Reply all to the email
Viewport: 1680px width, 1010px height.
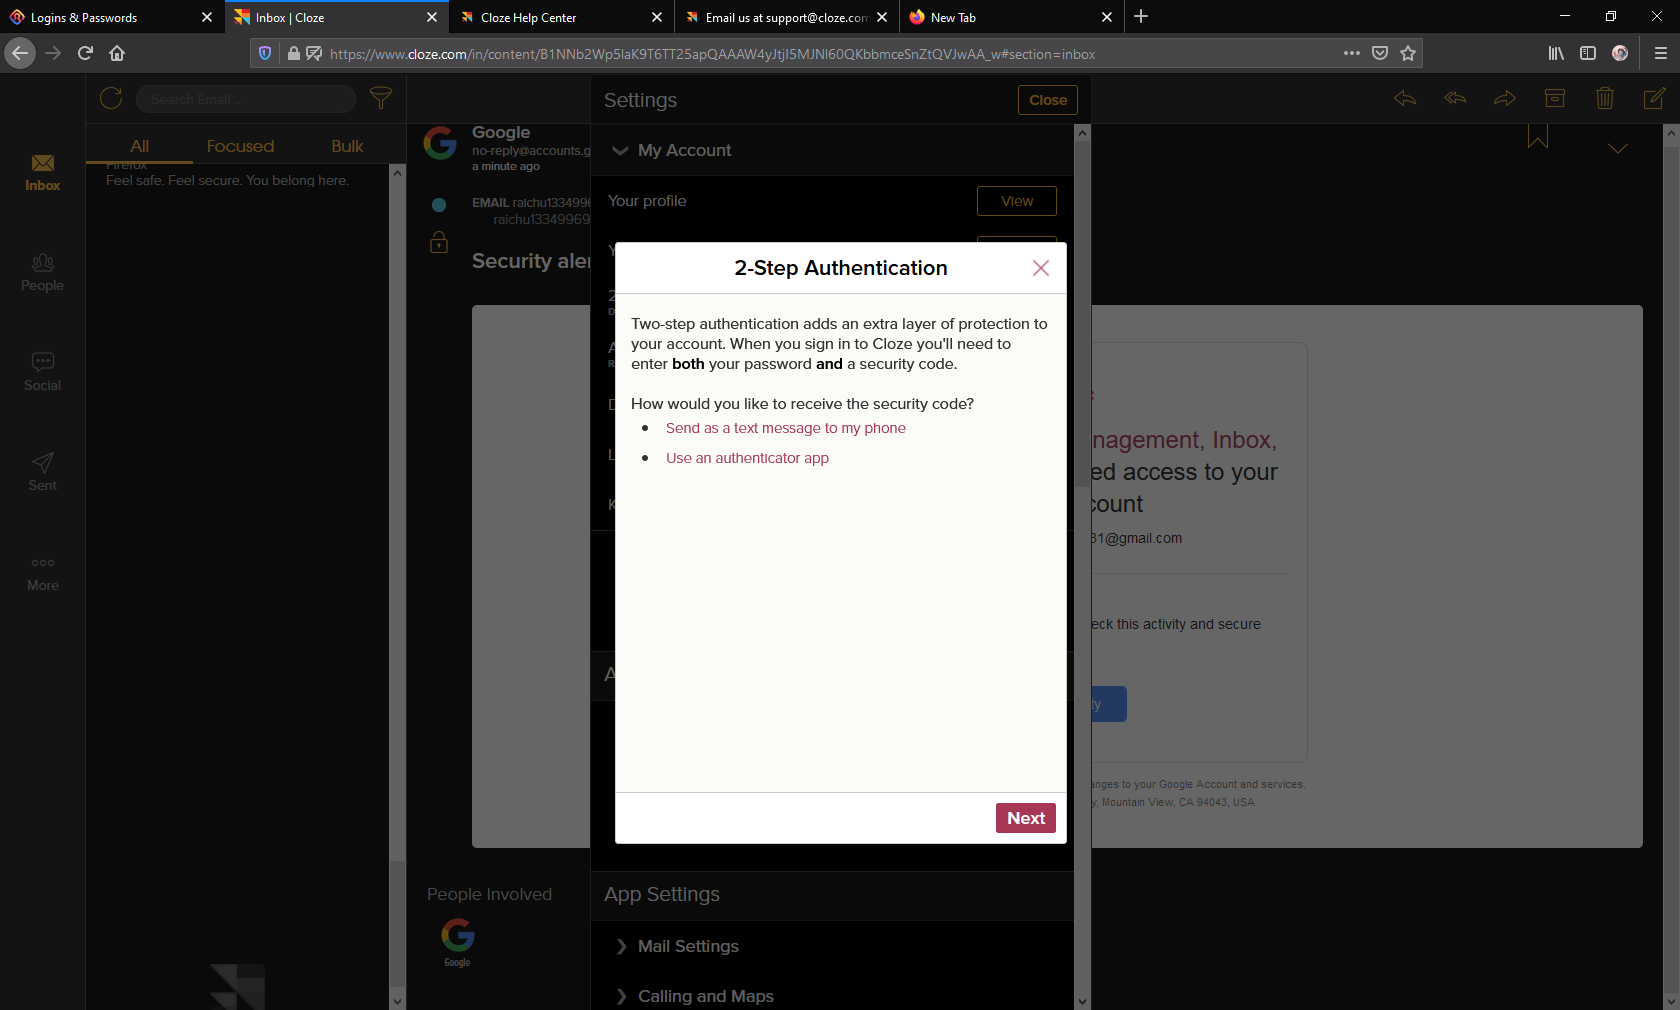(x=1455, y=98)
